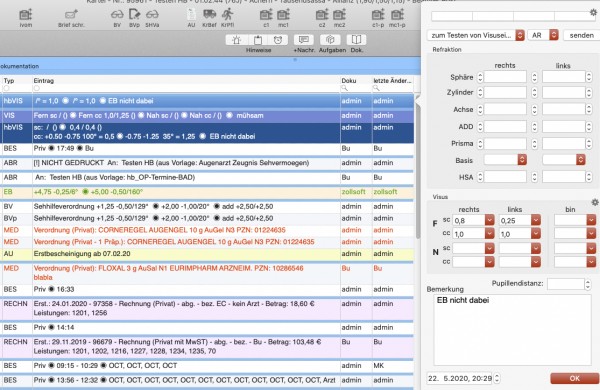Sort by the letzte Änder... column header
Viewport: 600px width, 390px height.
pyautogui.click(x=393, y=81)
